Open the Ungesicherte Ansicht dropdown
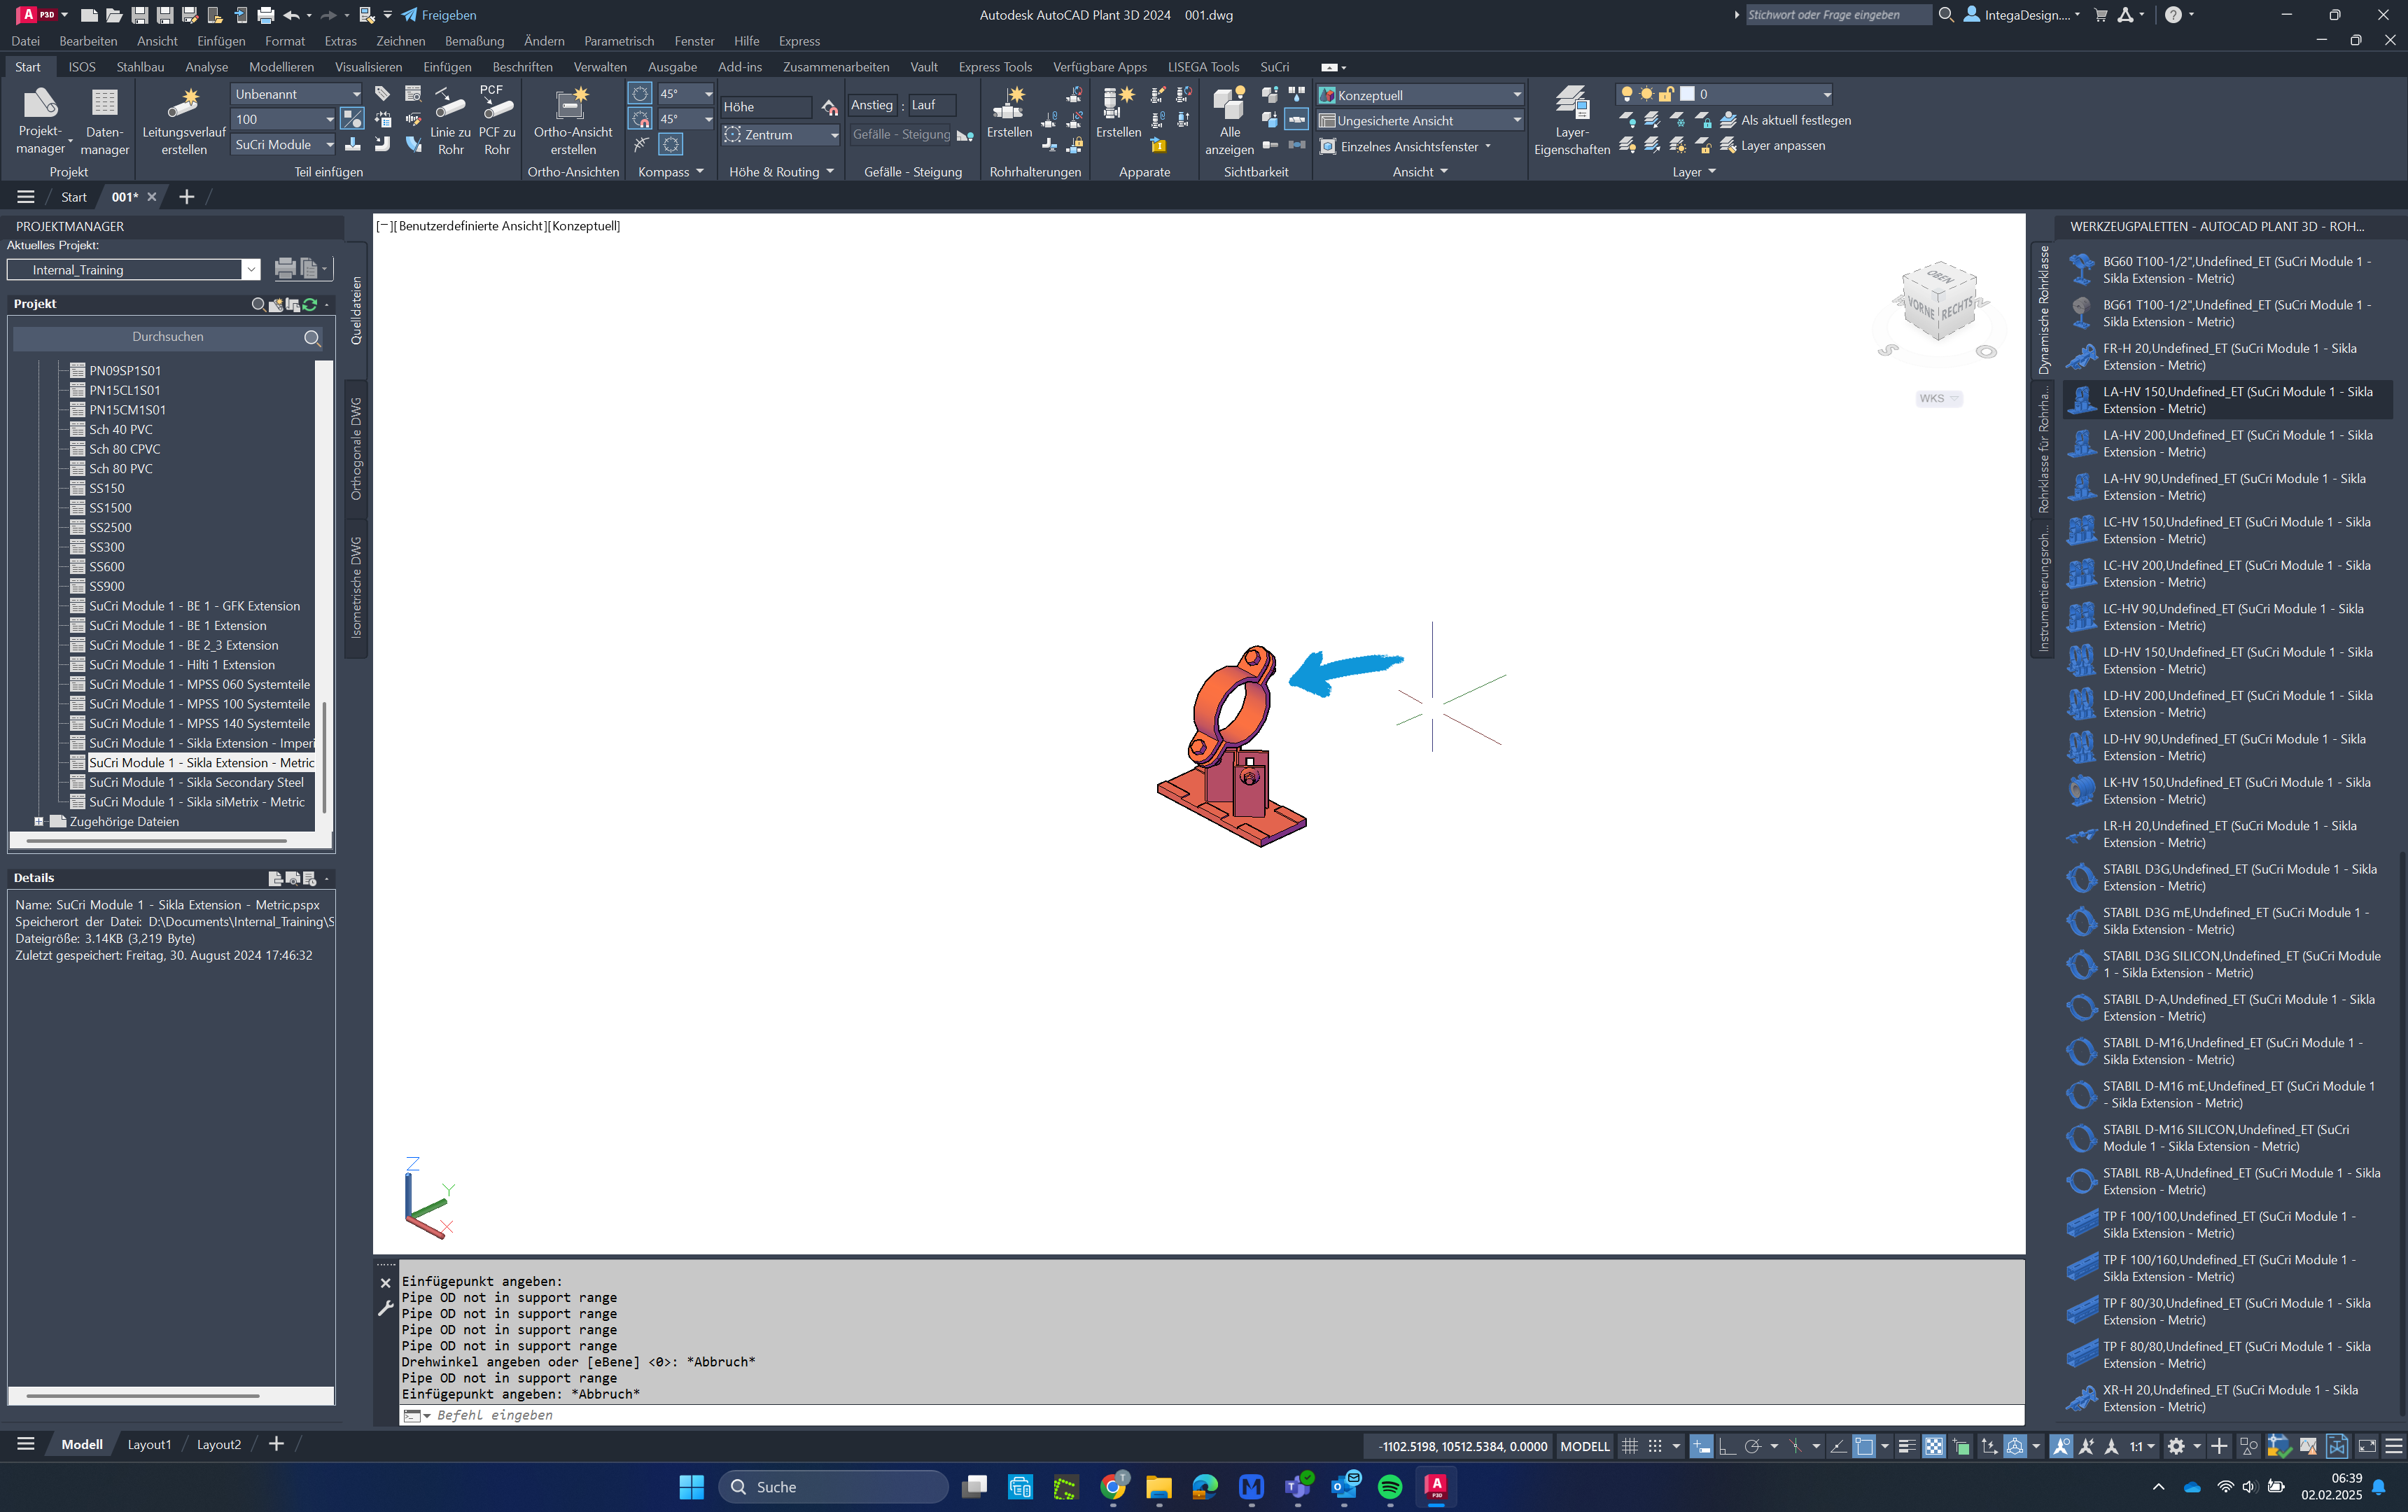The height and width of the screenshot is (1512, 2408). 1420,120
